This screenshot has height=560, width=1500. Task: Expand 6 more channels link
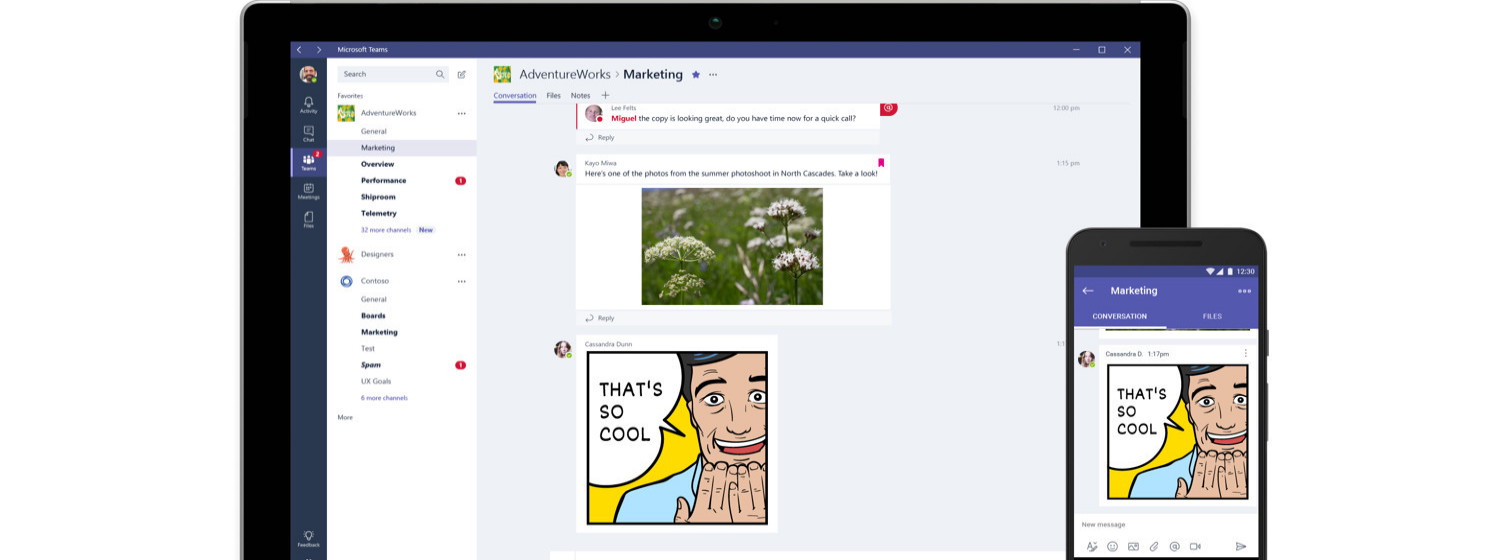tap(384, 398)
